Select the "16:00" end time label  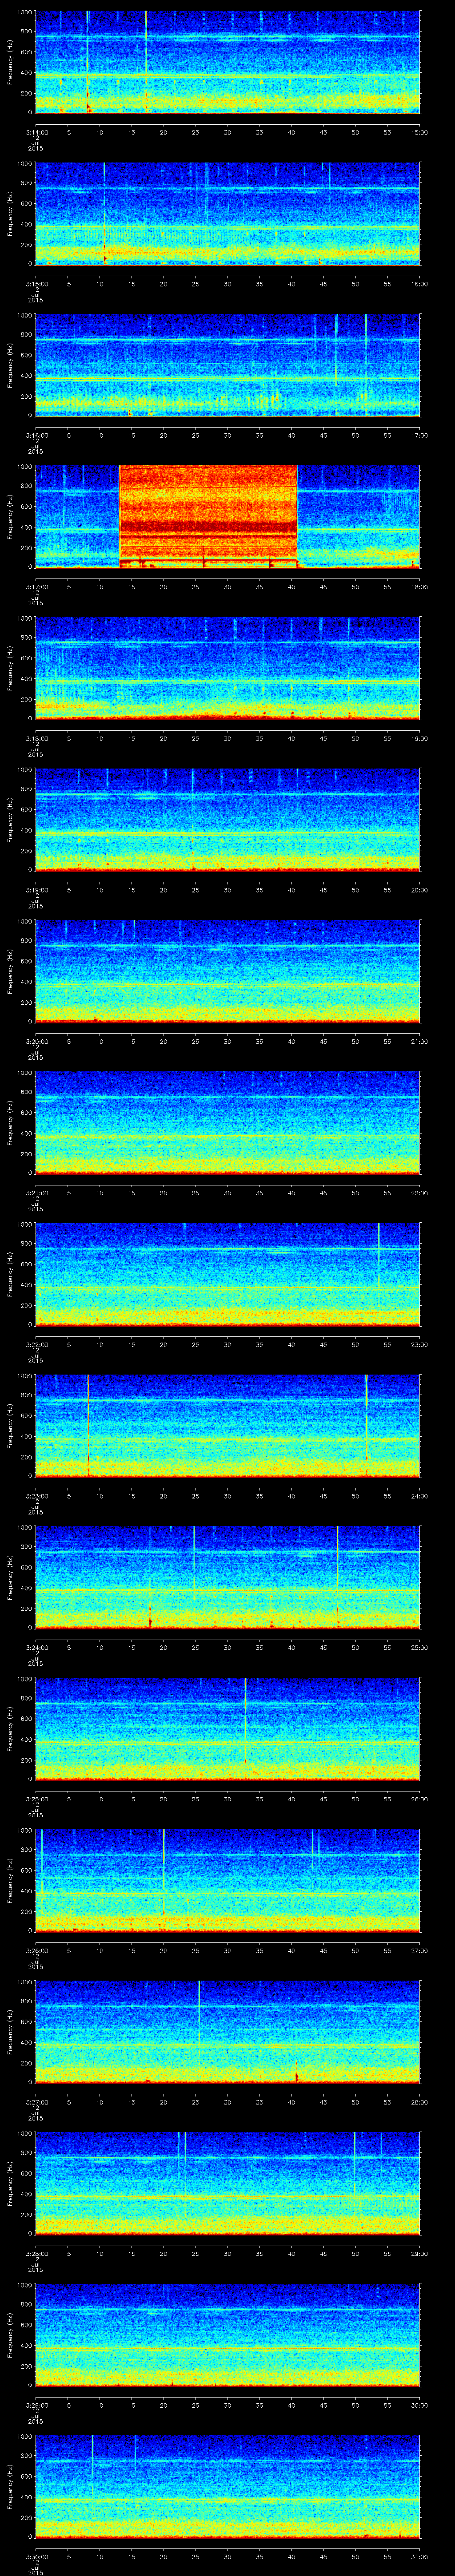[x=419, y=284]
